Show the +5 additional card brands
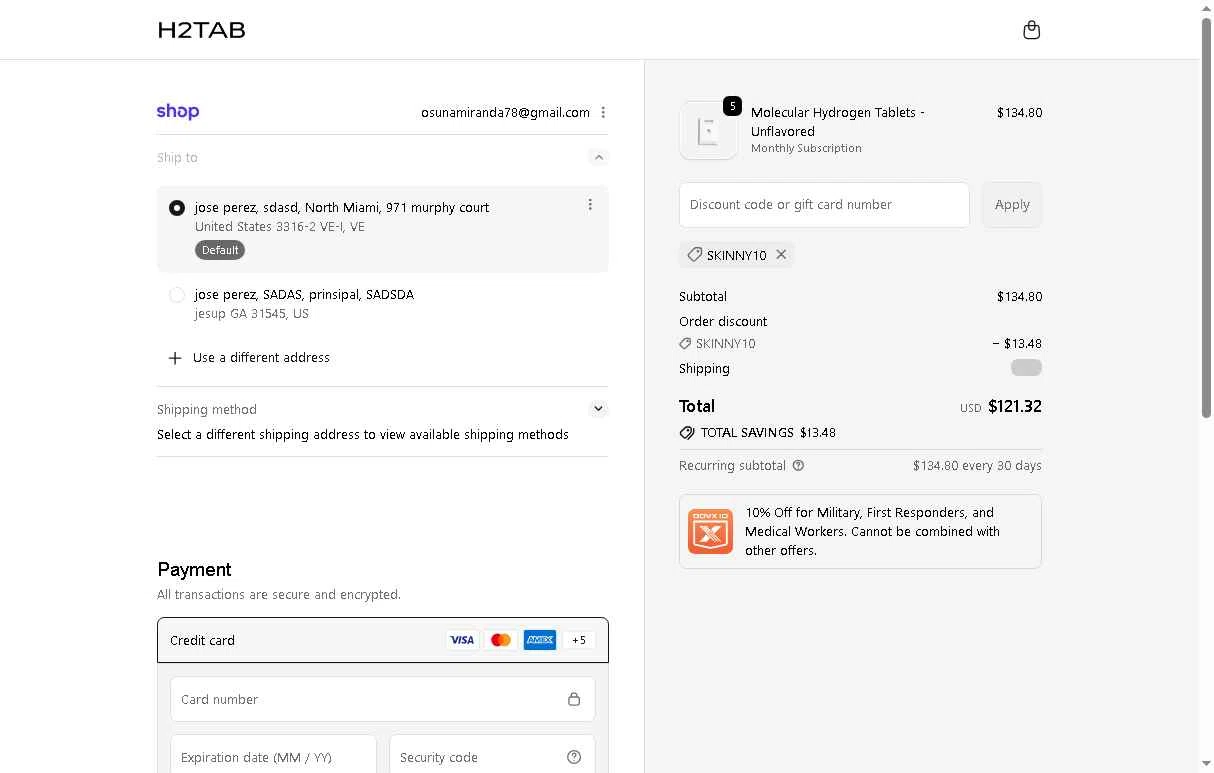The width and height of the screenshot is (1214, 773). coord(579,640)
